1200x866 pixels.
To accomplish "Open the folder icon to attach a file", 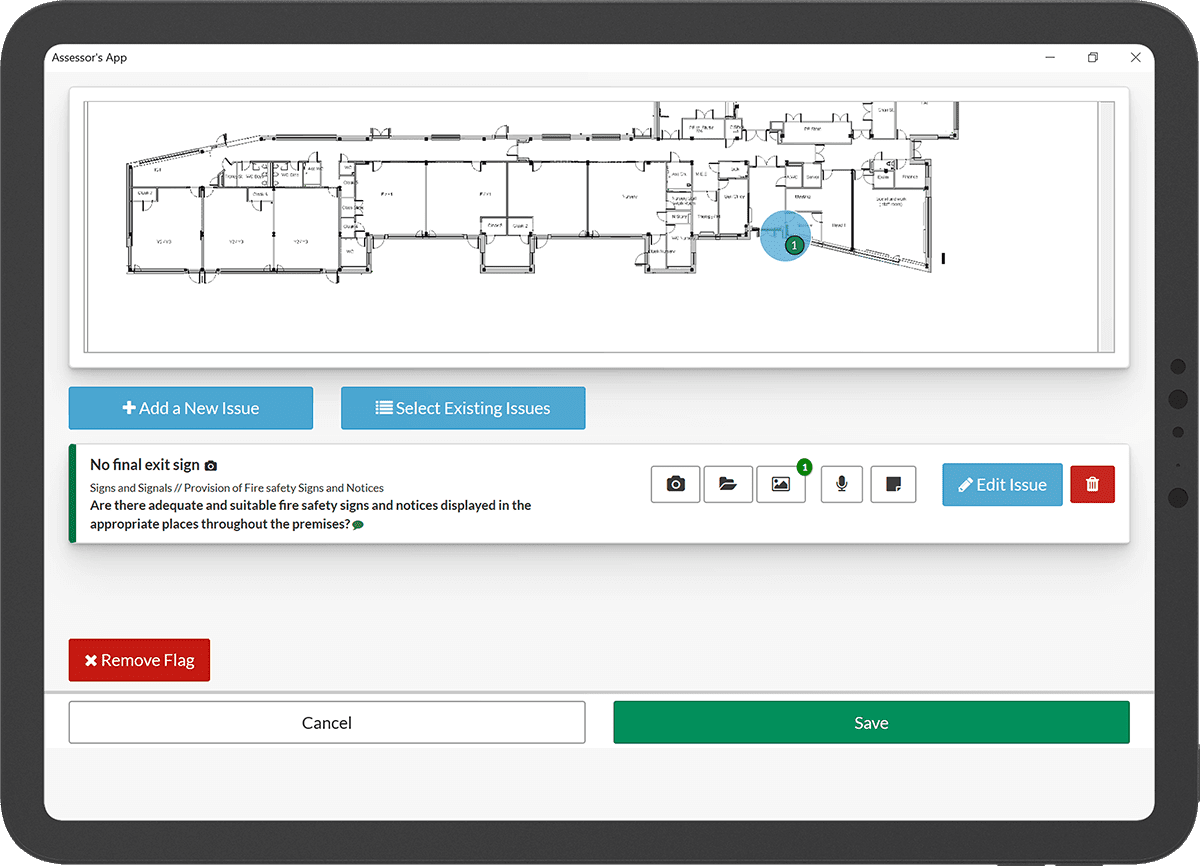I will tap(728, 484).
